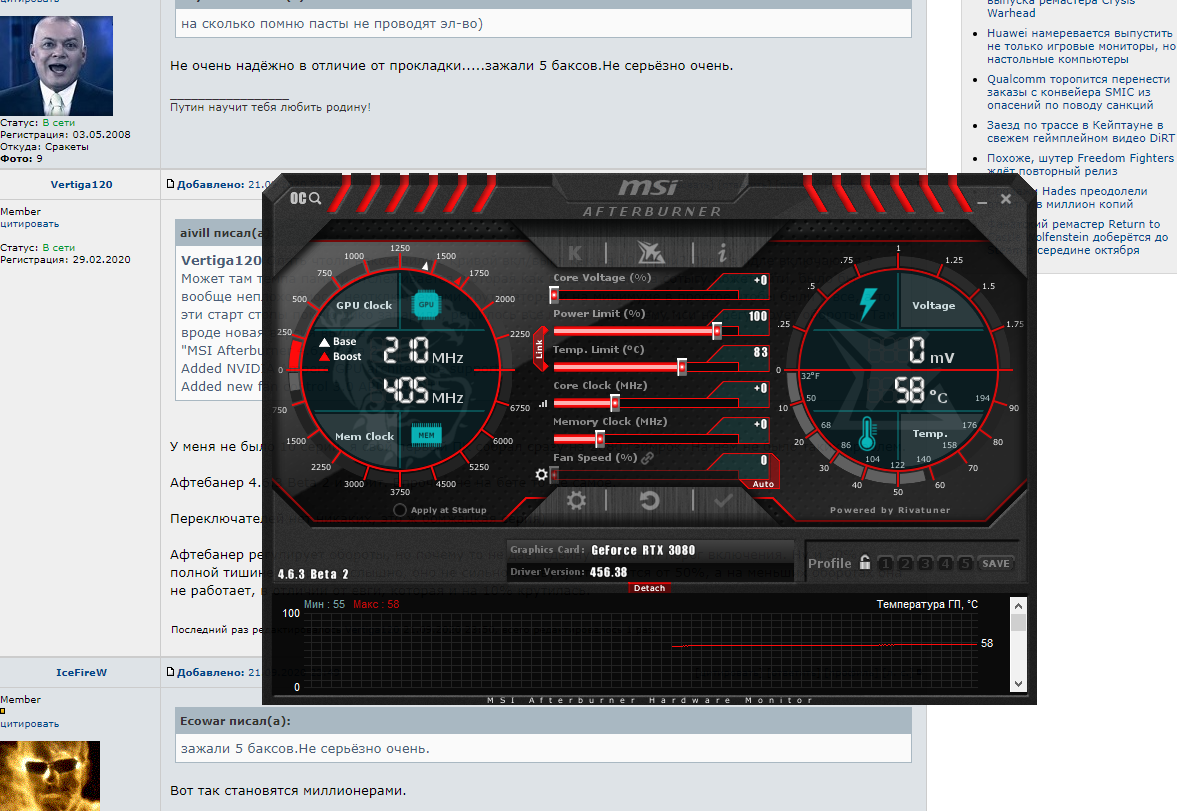Select profile slot 3

point(926,563)
